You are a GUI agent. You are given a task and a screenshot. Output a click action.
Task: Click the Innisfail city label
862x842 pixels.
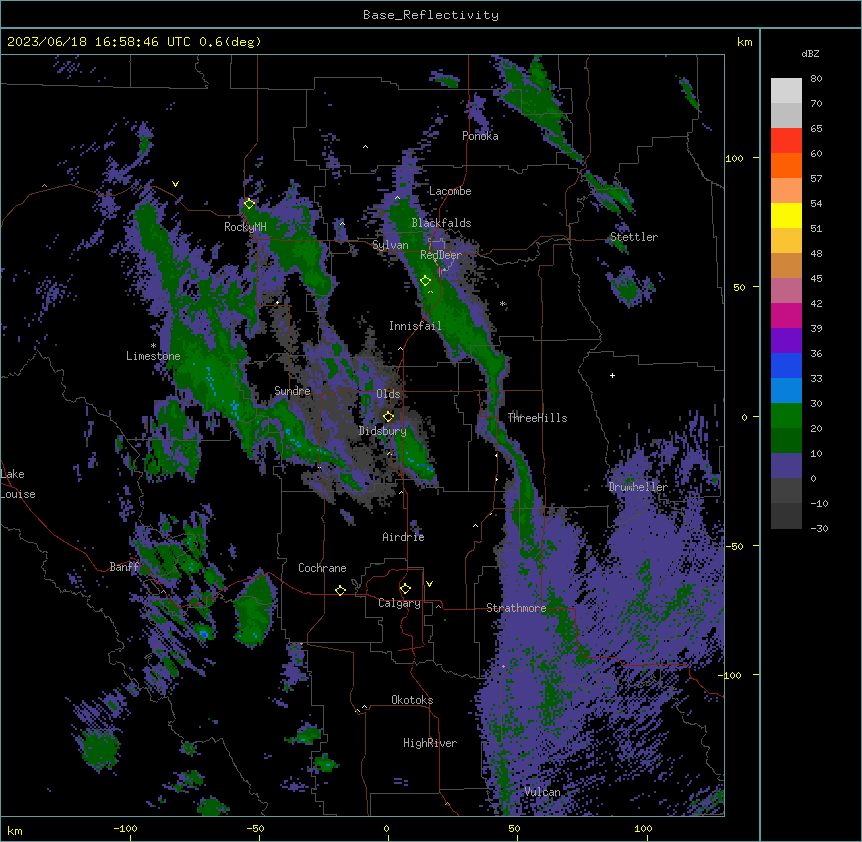click(415, 326)
